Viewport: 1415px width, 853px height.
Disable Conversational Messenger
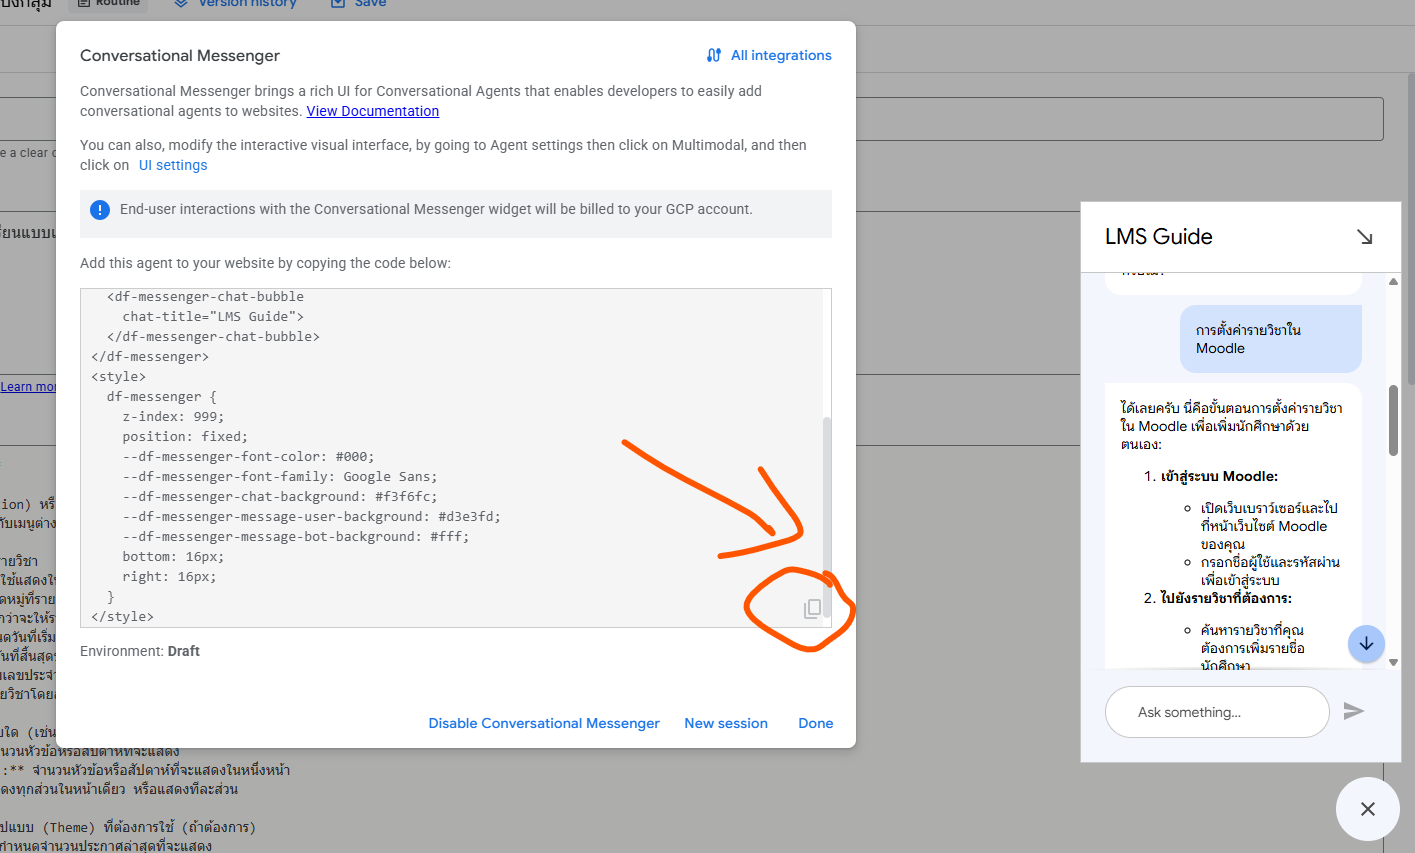pyautogui.click(x=544, y=723)
